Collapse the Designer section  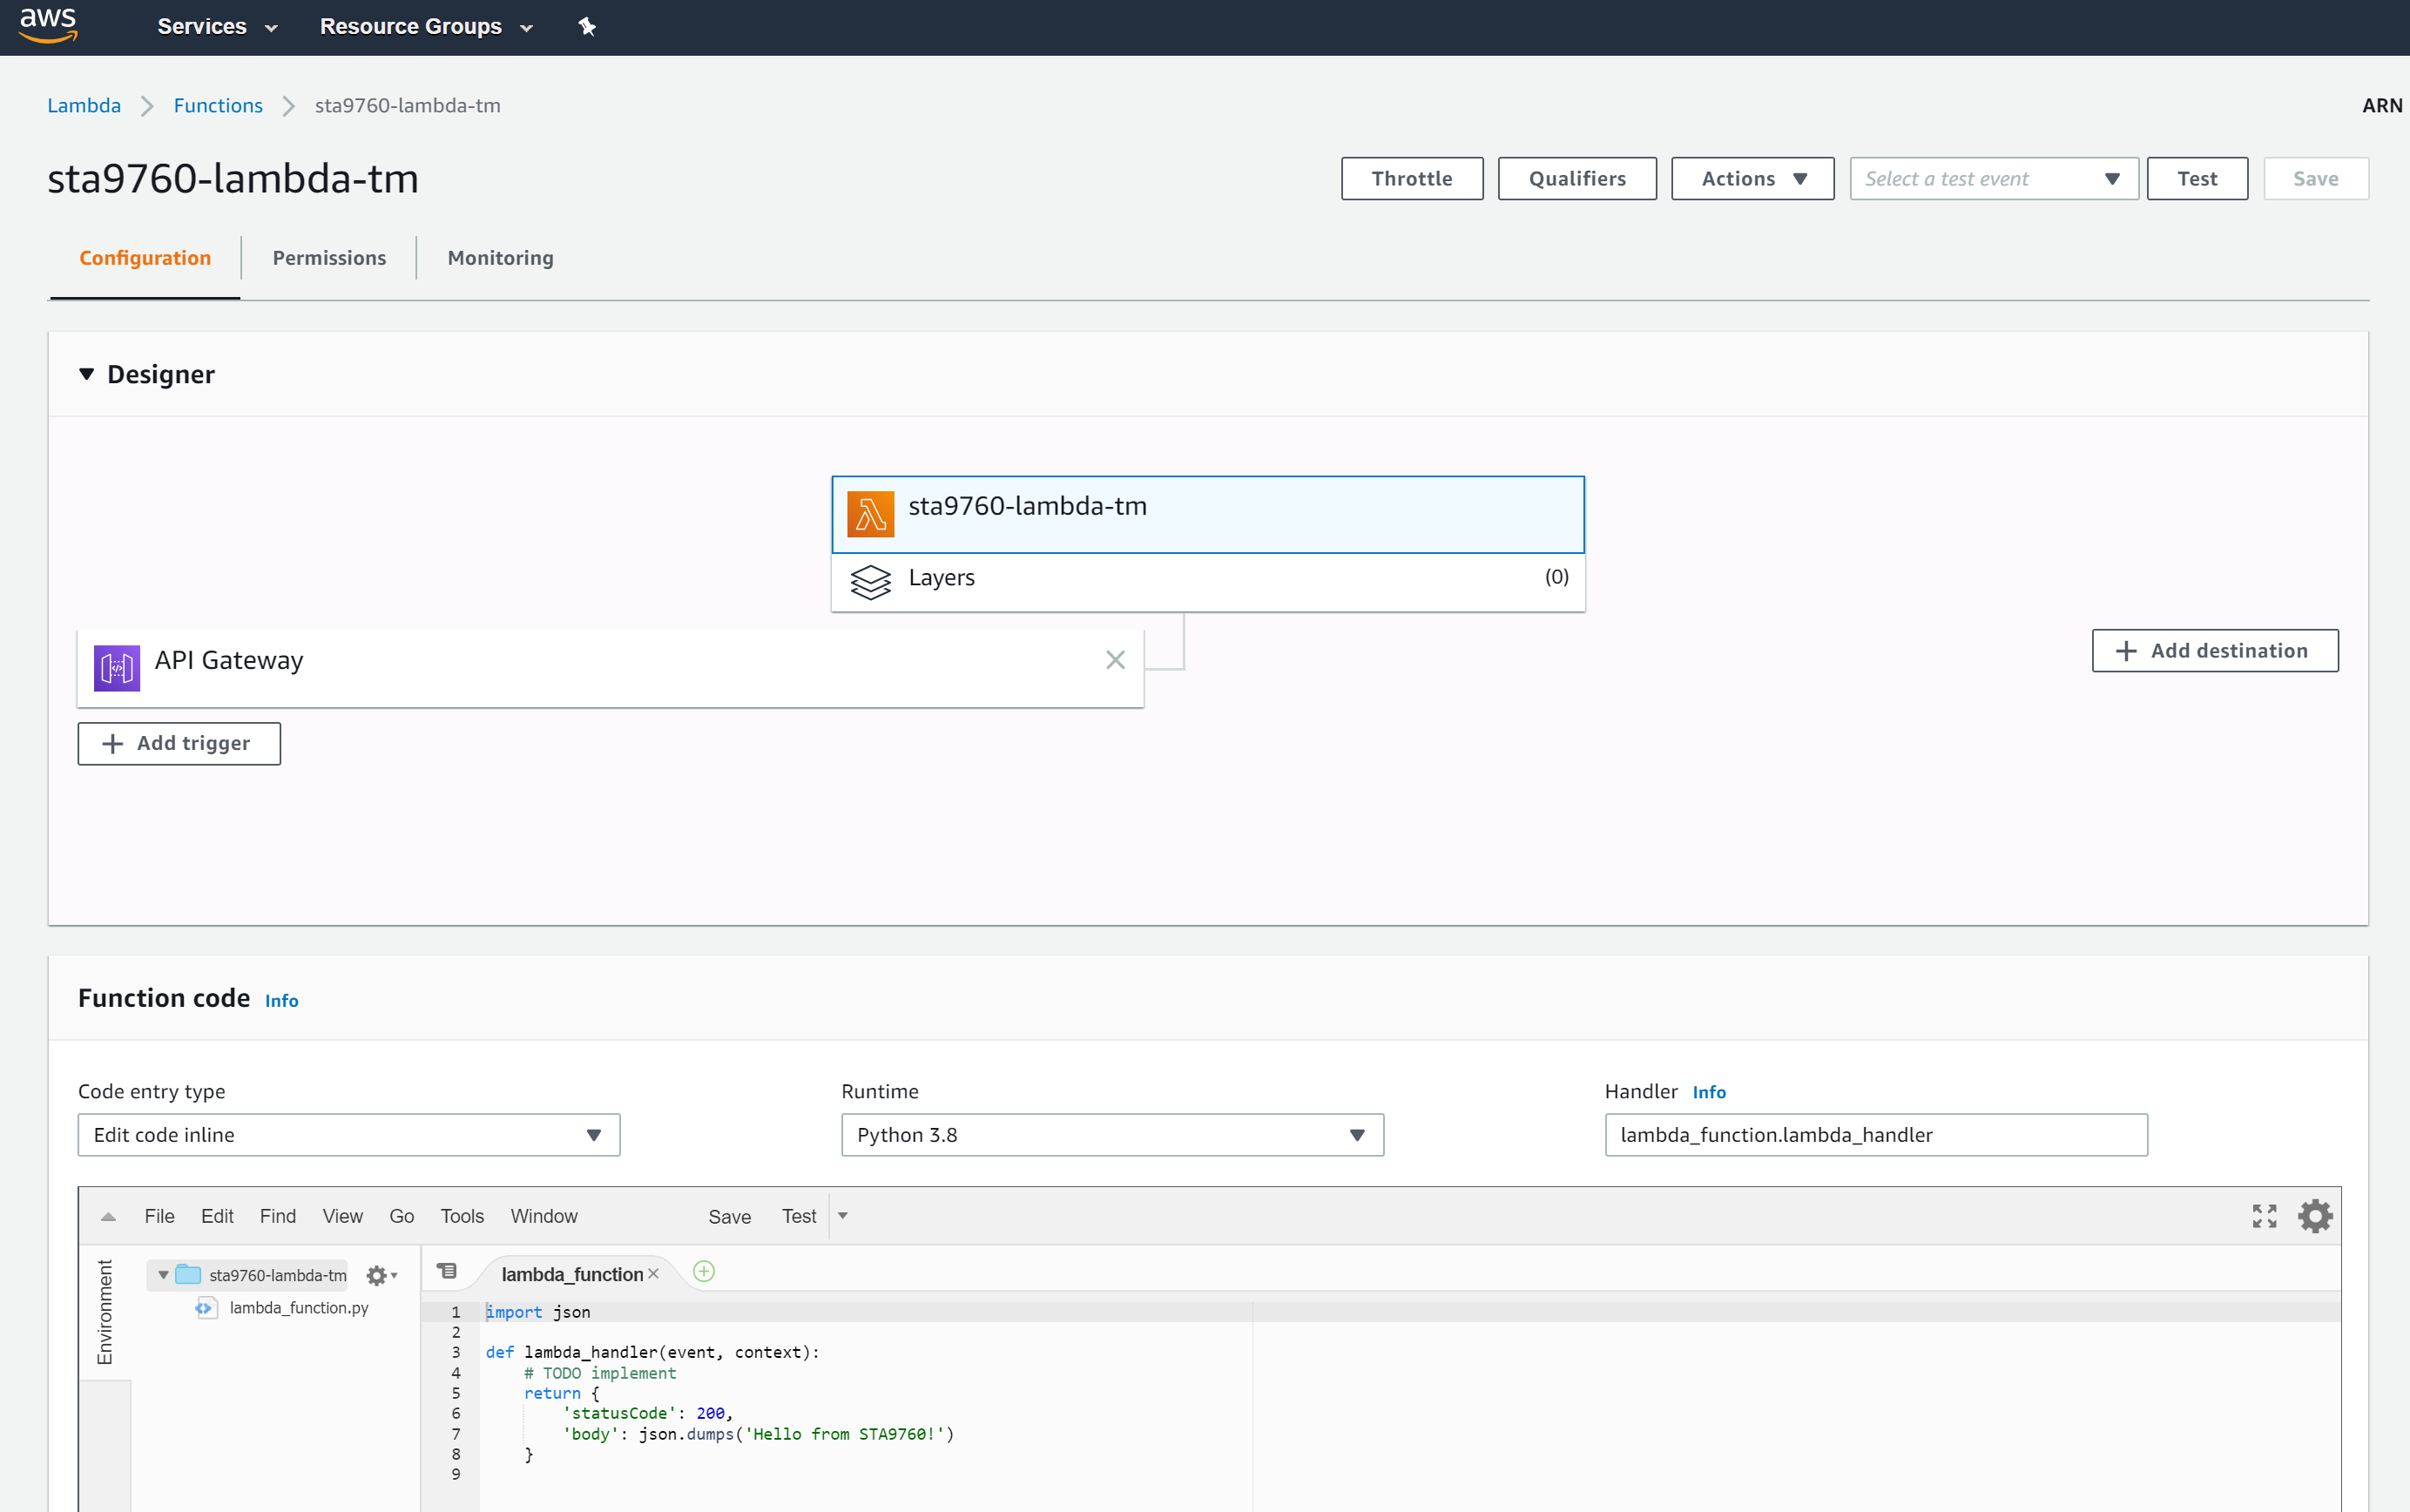coord(87,373)
